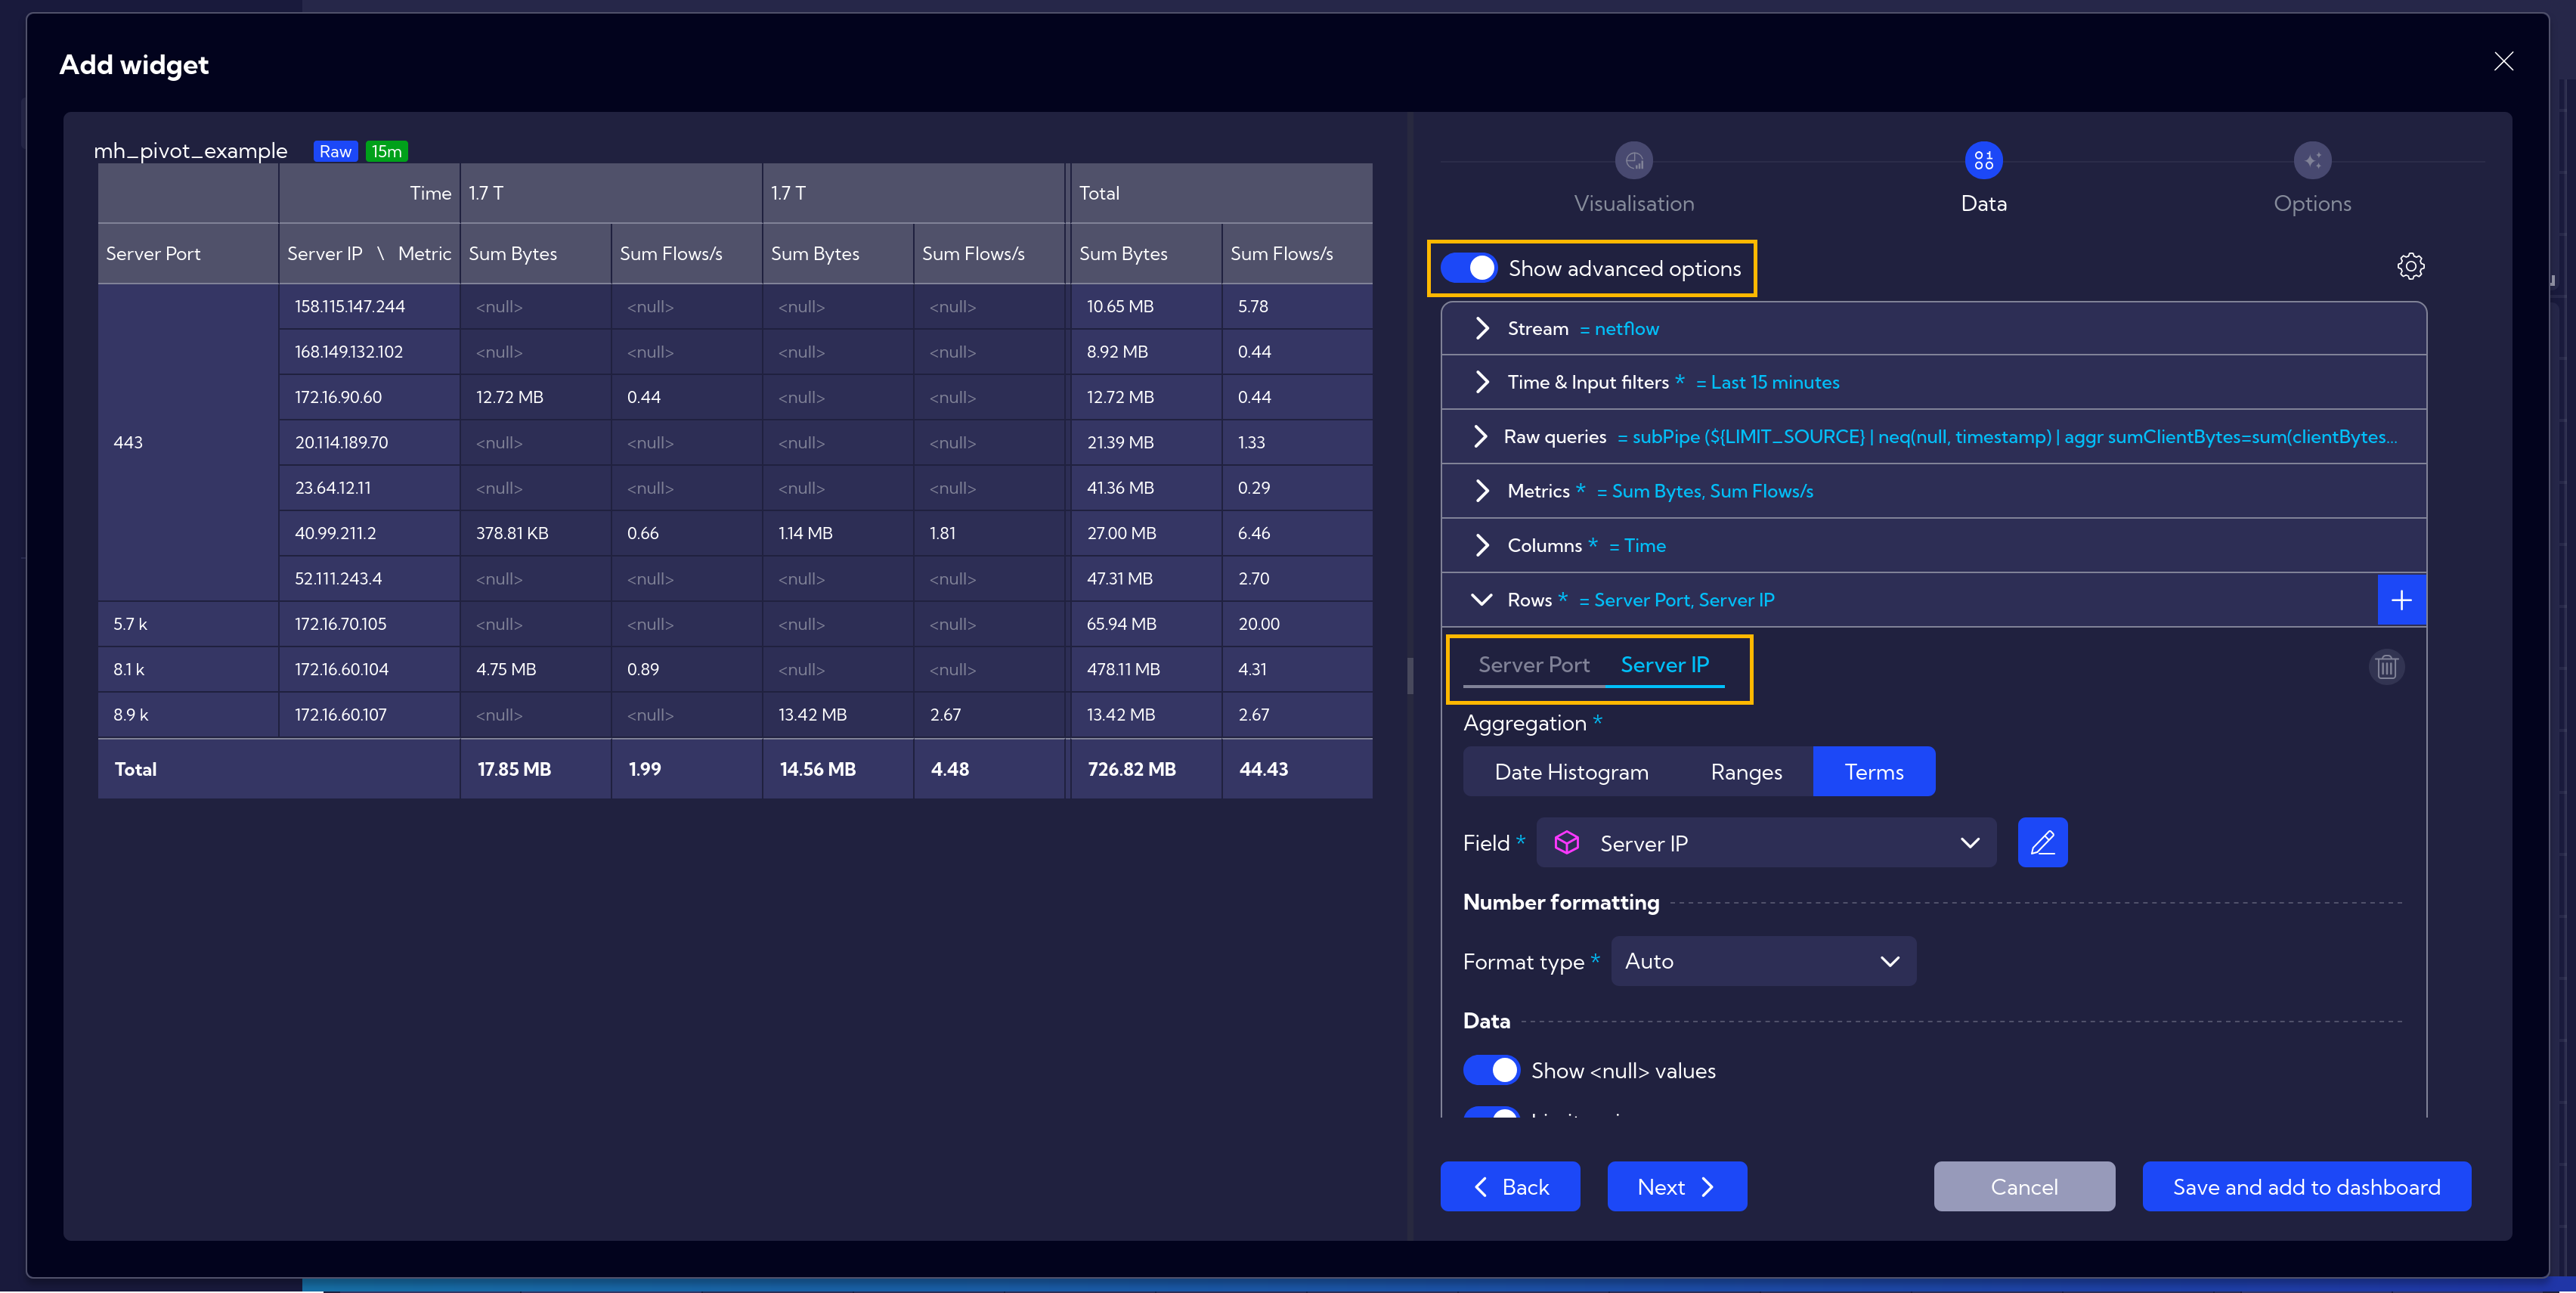
Task: Click the Total row label
Action: click(135, 769)
